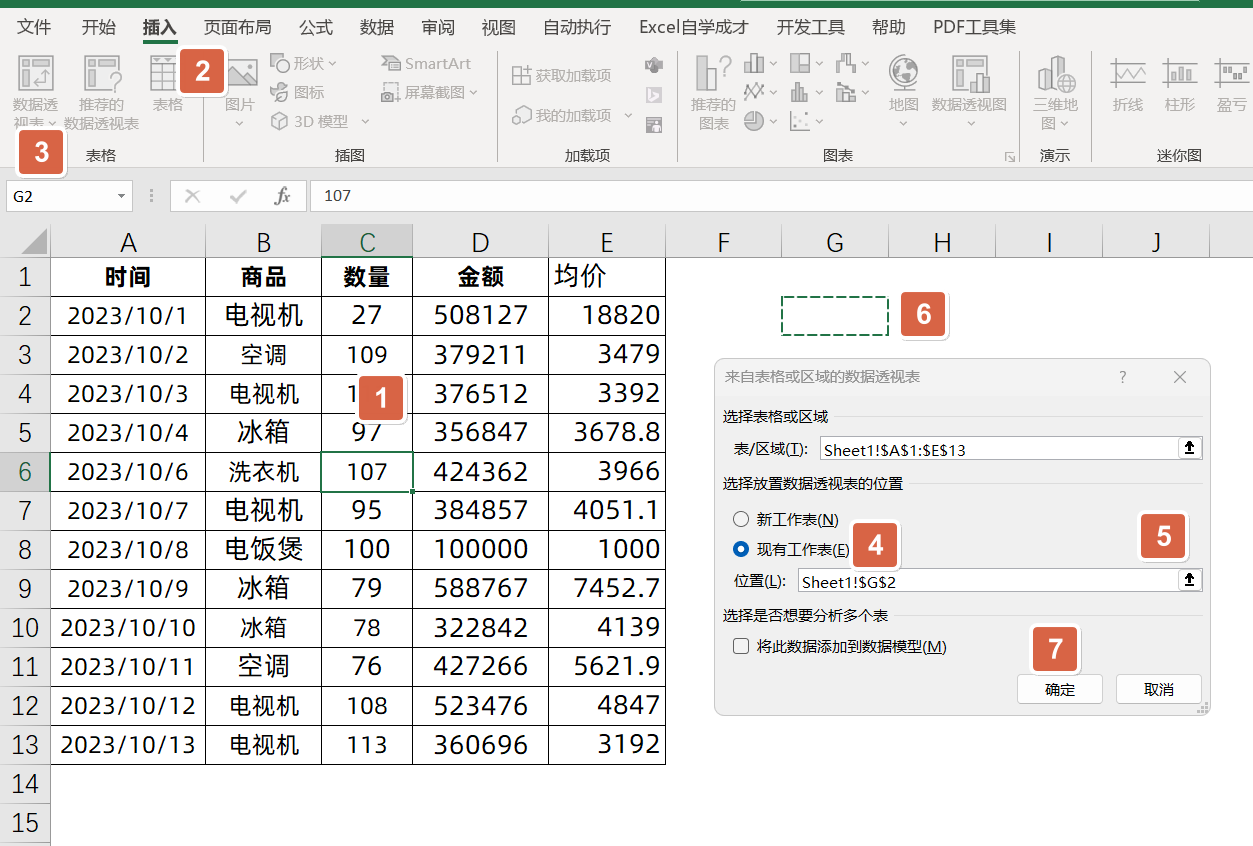This screenshot has height=846, width=1253.
Task: Click cell containing 电饭煲
Action: (264, 549)
